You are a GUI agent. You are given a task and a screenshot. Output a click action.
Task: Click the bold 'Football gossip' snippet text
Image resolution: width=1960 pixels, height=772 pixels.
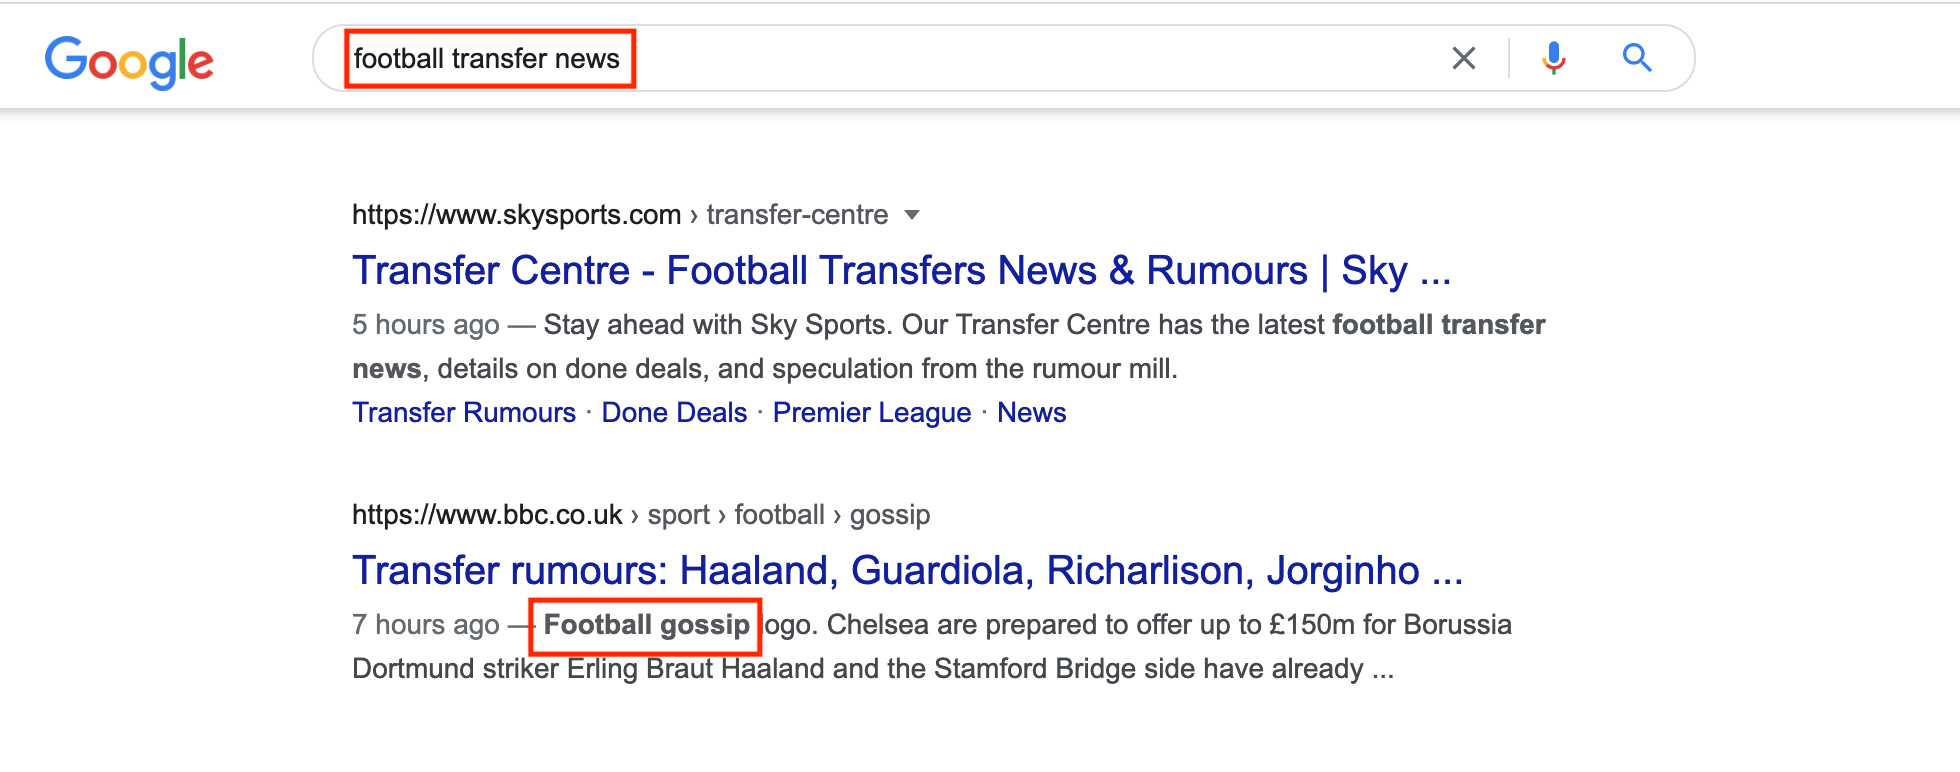(x=646, y=625)
